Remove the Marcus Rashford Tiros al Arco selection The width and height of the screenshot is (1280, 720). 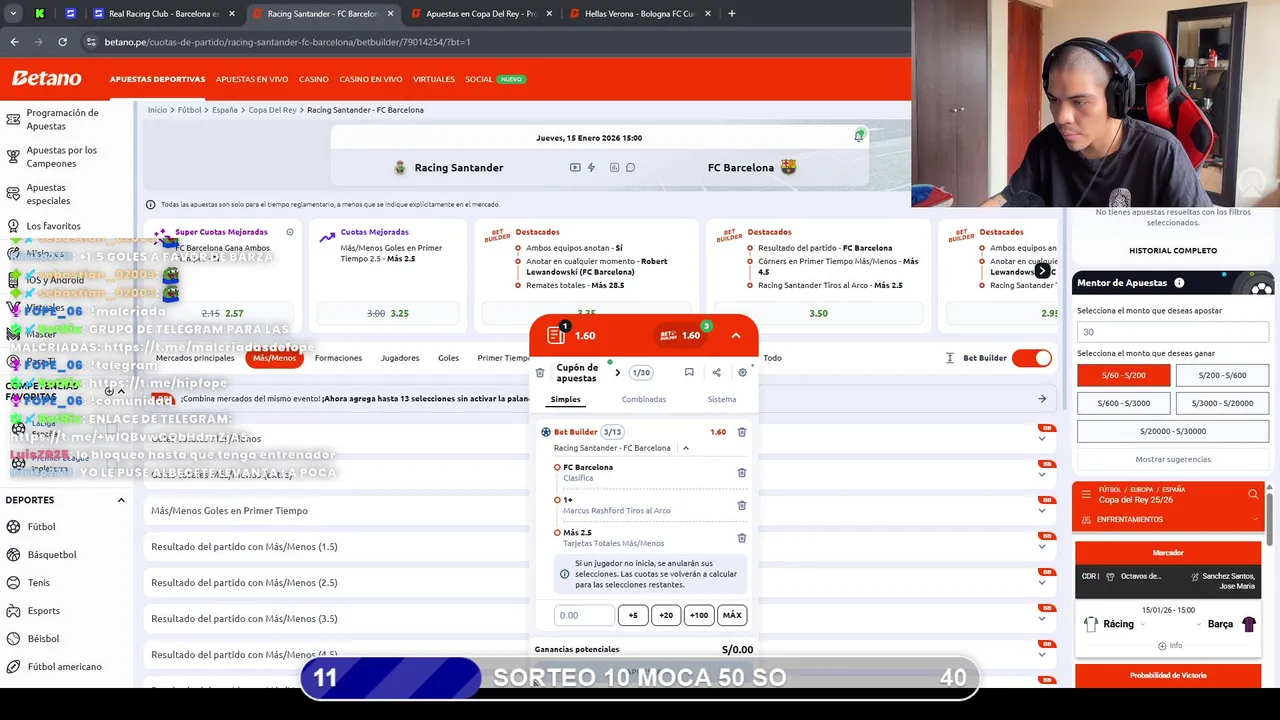coord(741,505)
